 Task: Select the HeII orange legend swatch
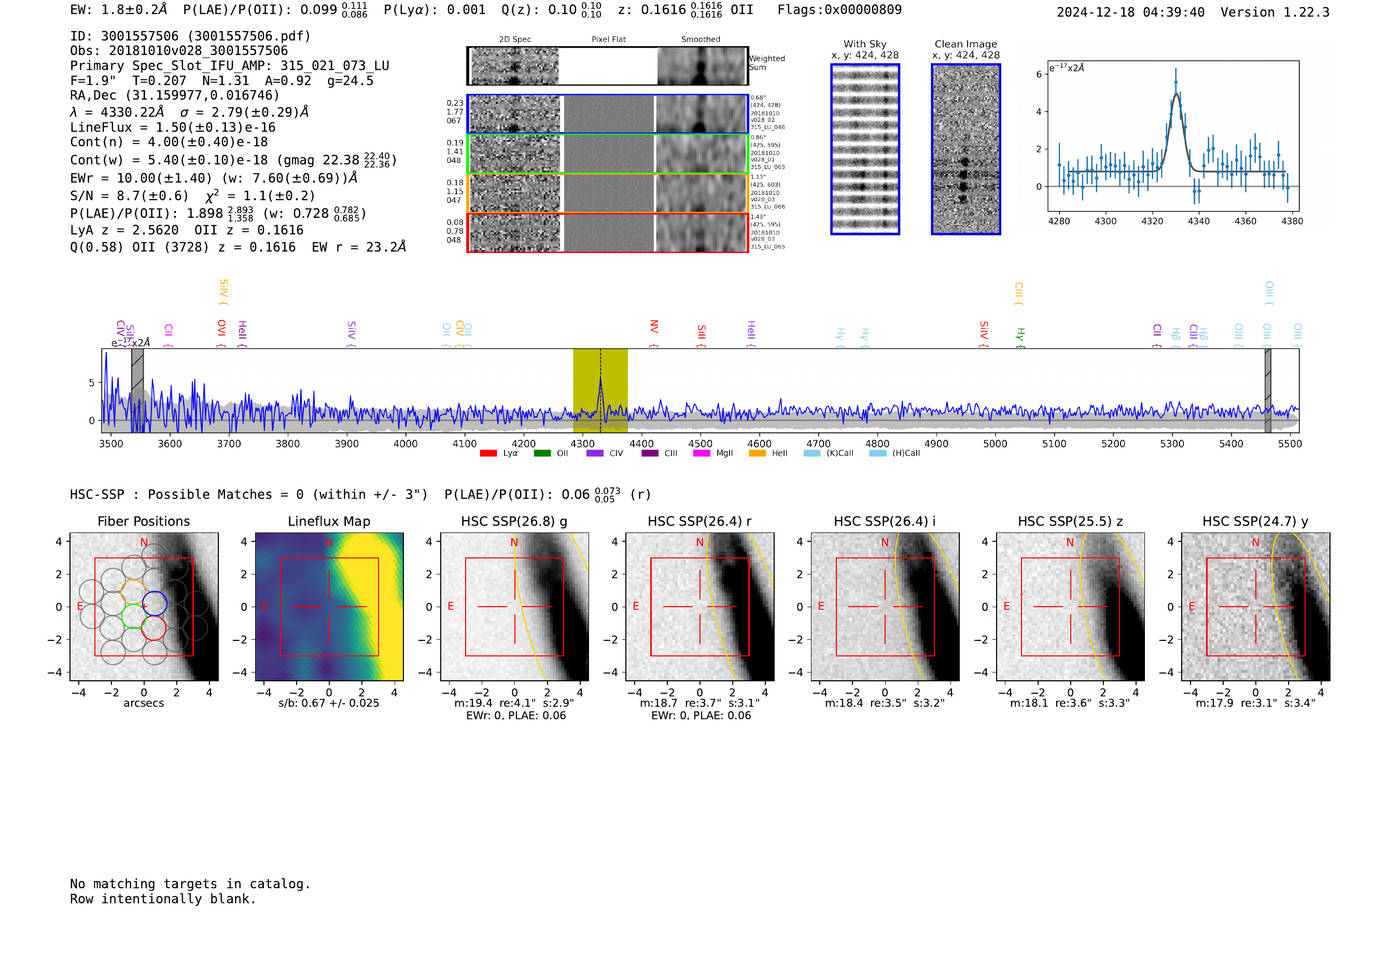[757, 453]
